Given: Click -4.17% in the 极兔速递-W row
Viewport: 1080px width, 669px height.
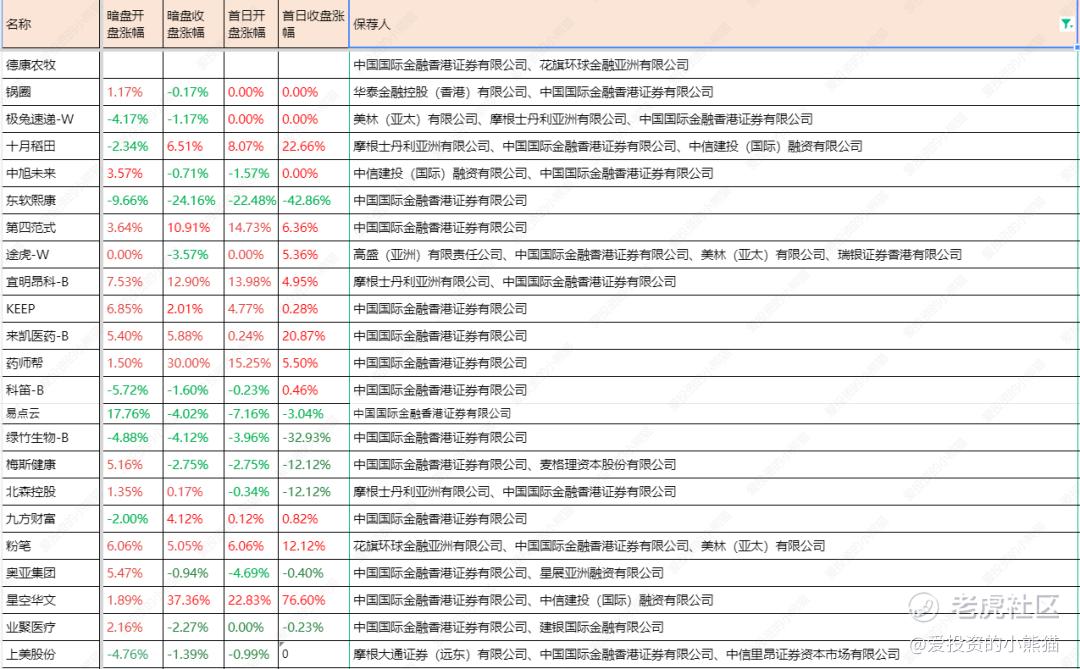Looking at the screenshot, I should tap(127, 119).
